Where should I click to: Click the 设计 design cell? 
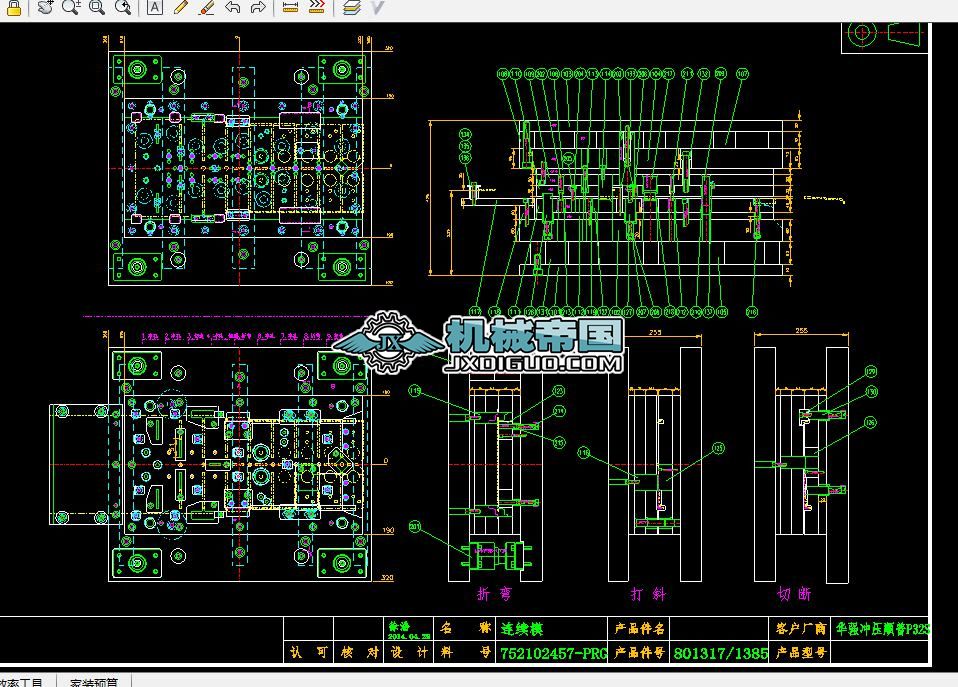coord(409,652)
